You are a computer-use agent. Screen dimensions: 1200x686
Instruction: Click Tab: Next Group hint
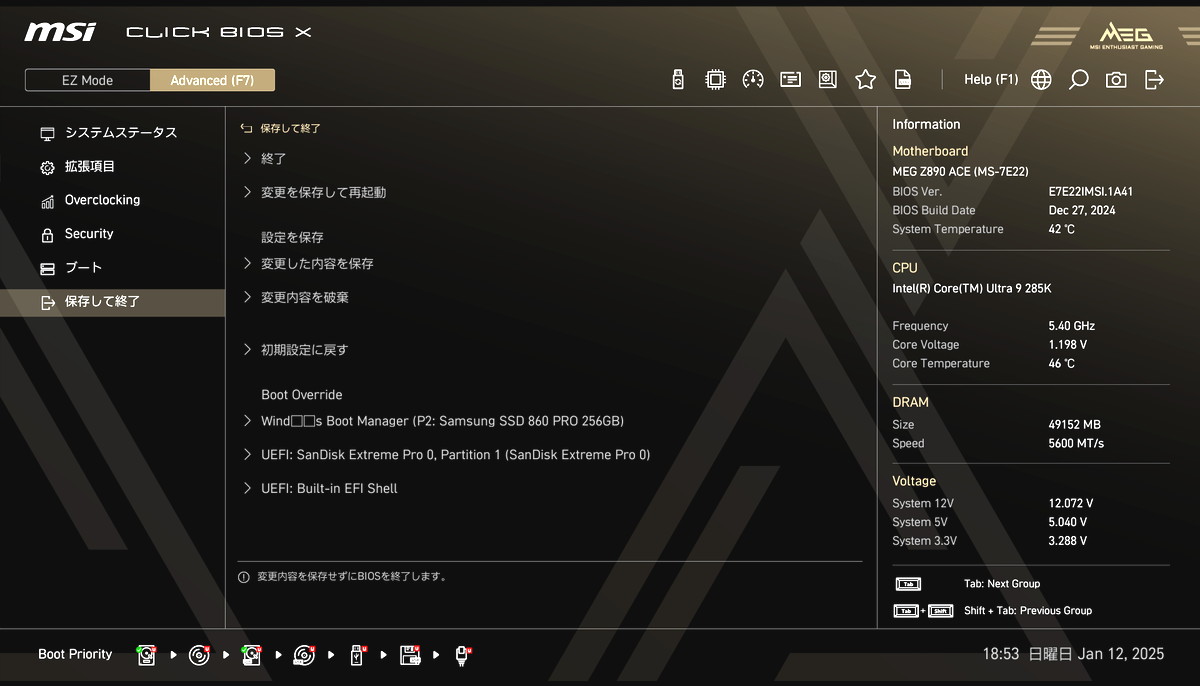click(1002, 584)
